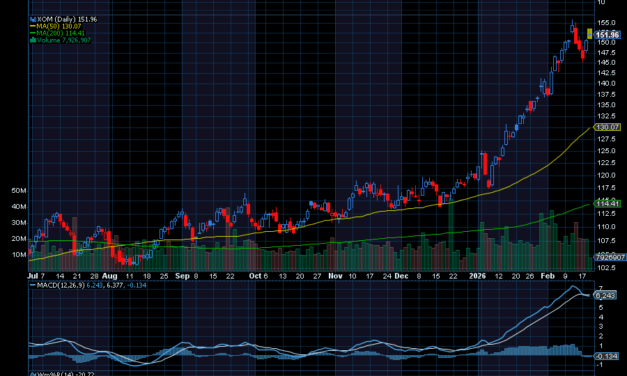Click the yellow MA(50) line marker
This screenshot has width=627, height=376.
(x=33, y=26)
